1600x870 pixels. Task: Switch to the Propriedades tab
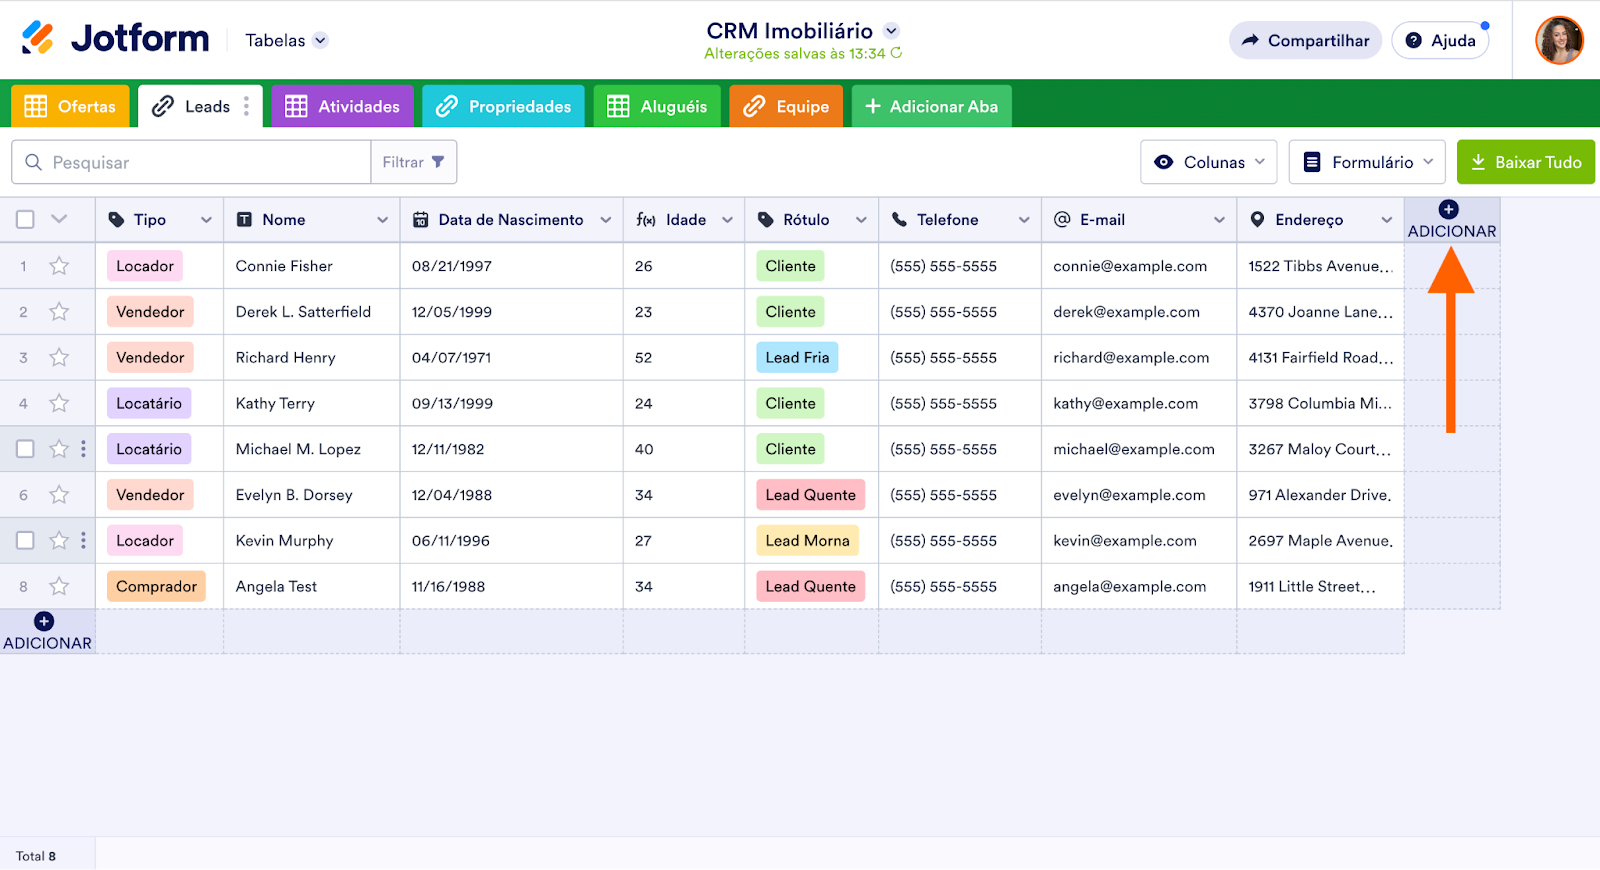click(503, 106)
